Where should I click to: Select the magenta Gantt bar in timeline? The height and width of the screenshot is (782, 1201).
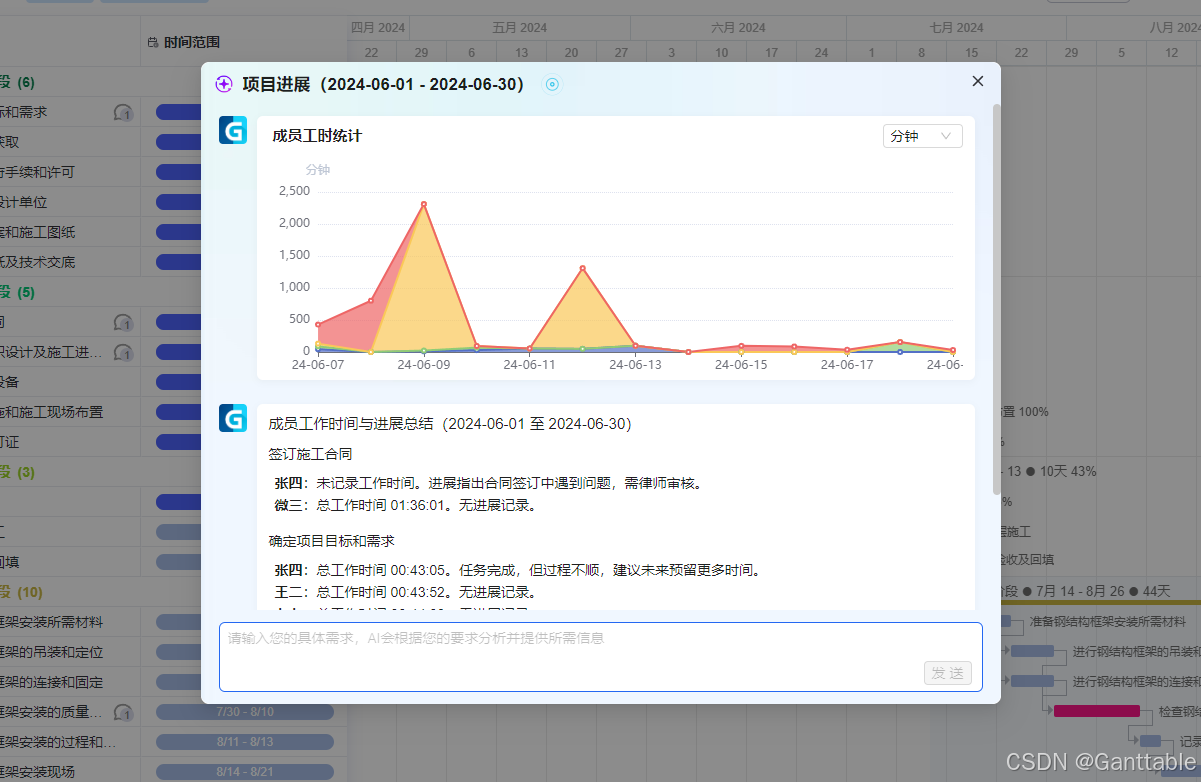click(x=1096, y=711)
